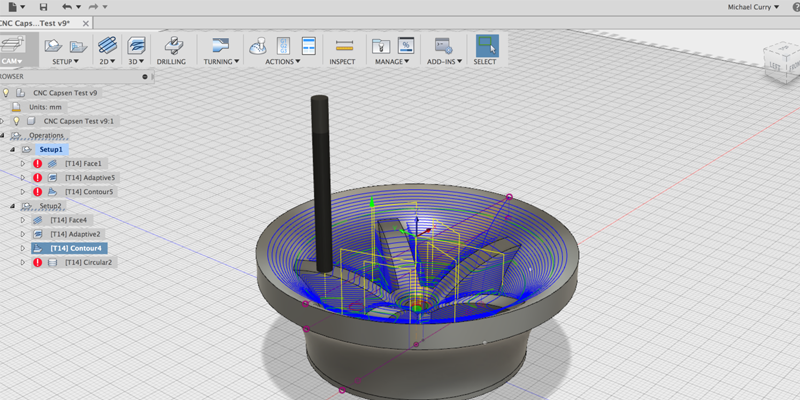The width and height of the screenshot is (800, 400).
Task: Open the CAM workspace dropdown
Action: coord(14,61)
